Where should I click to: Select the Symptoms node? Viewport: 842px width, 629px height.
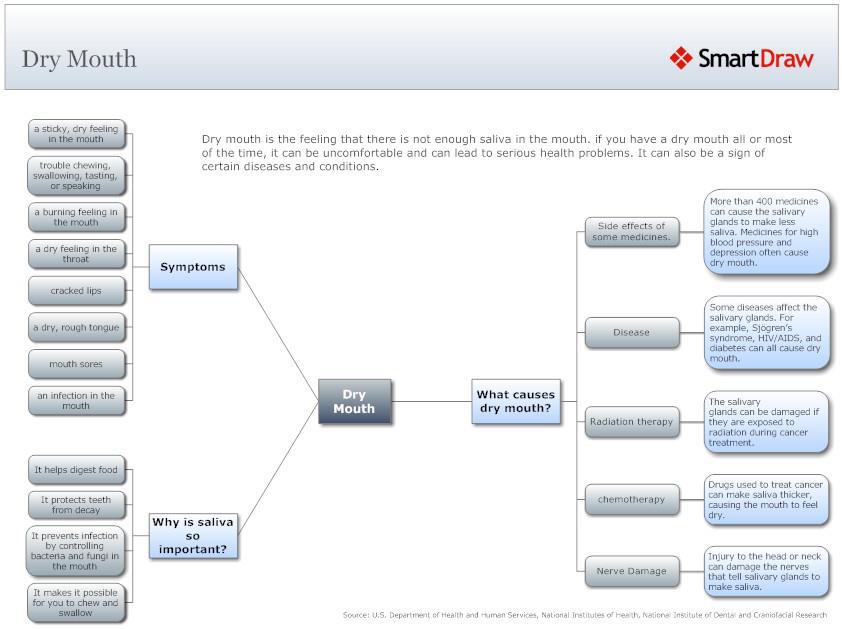click(193, 267)
